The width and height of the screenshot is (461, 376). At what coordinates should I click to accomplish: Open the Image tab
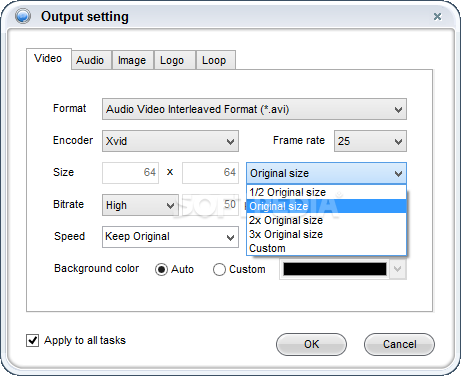pos(132,60)
